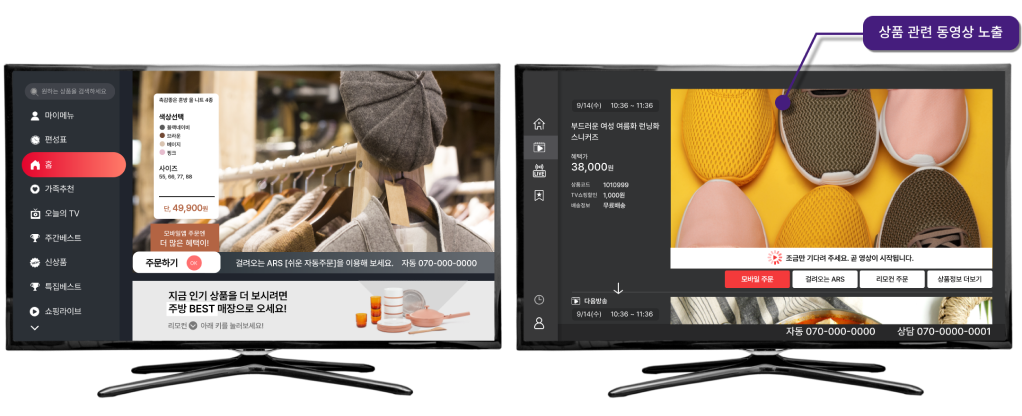Click 자동 070-000-0000 on right TV bar
Screen dimensions: 1022x416
point(830,332)
